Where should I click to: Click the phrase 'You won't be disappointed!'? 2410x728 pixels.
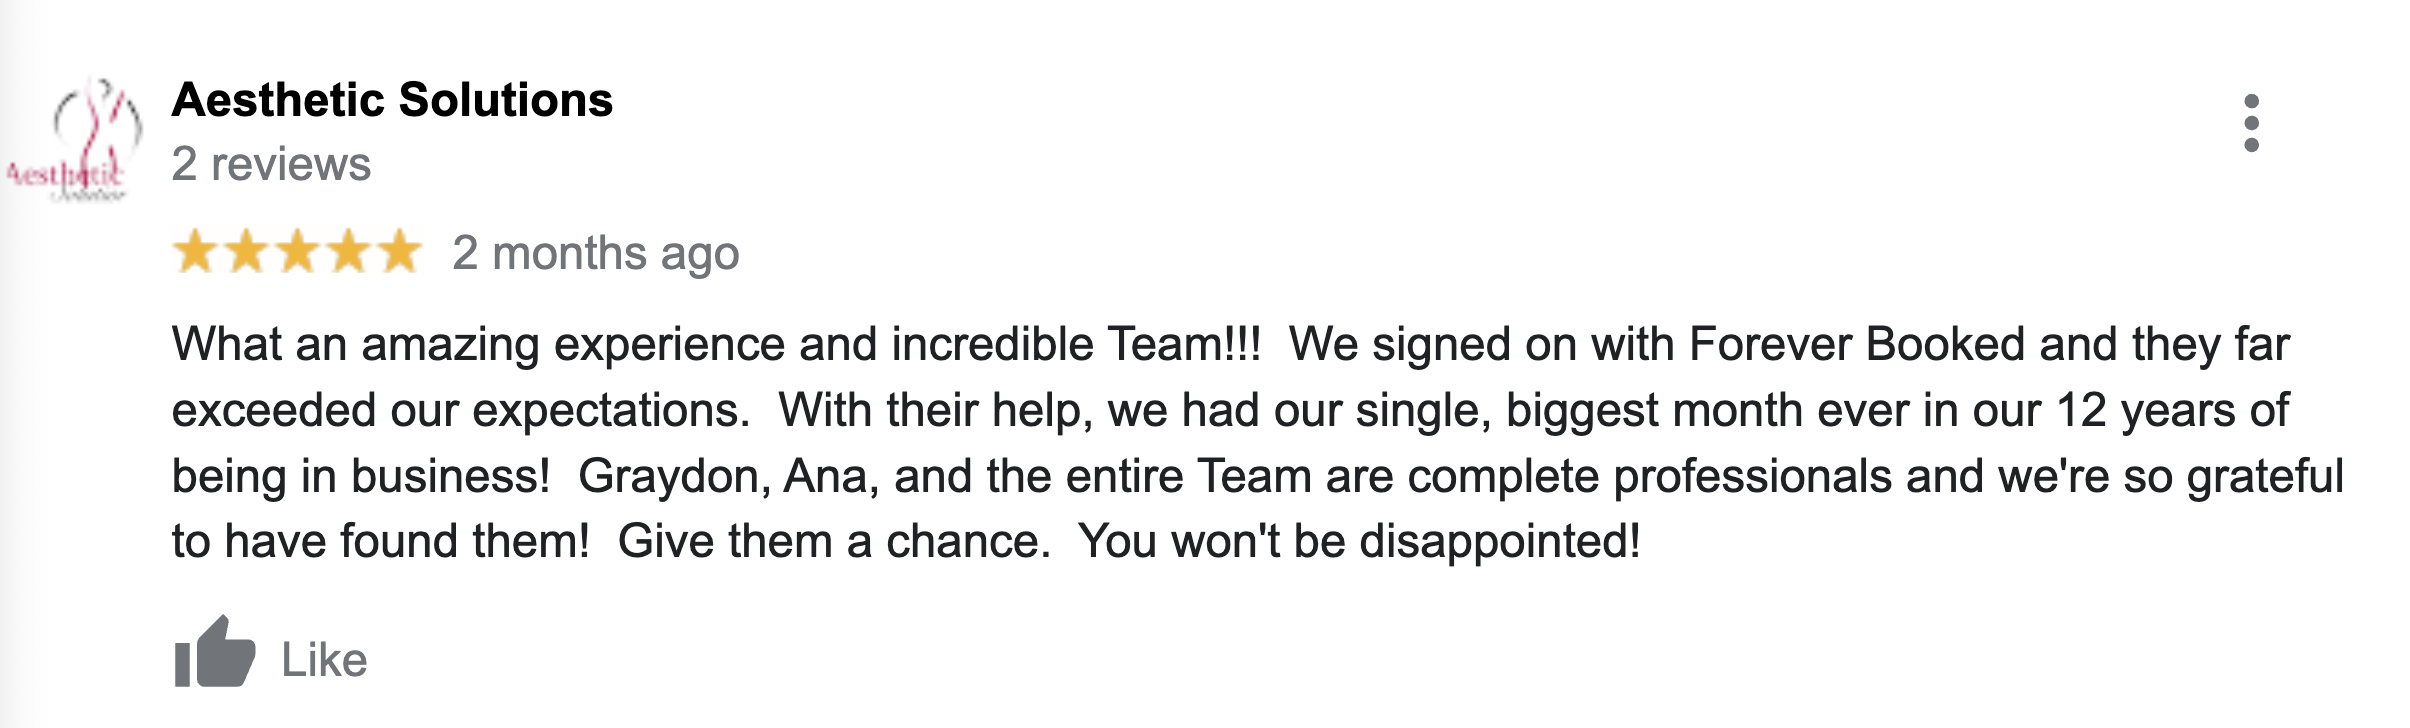(x=1358, y=541)
